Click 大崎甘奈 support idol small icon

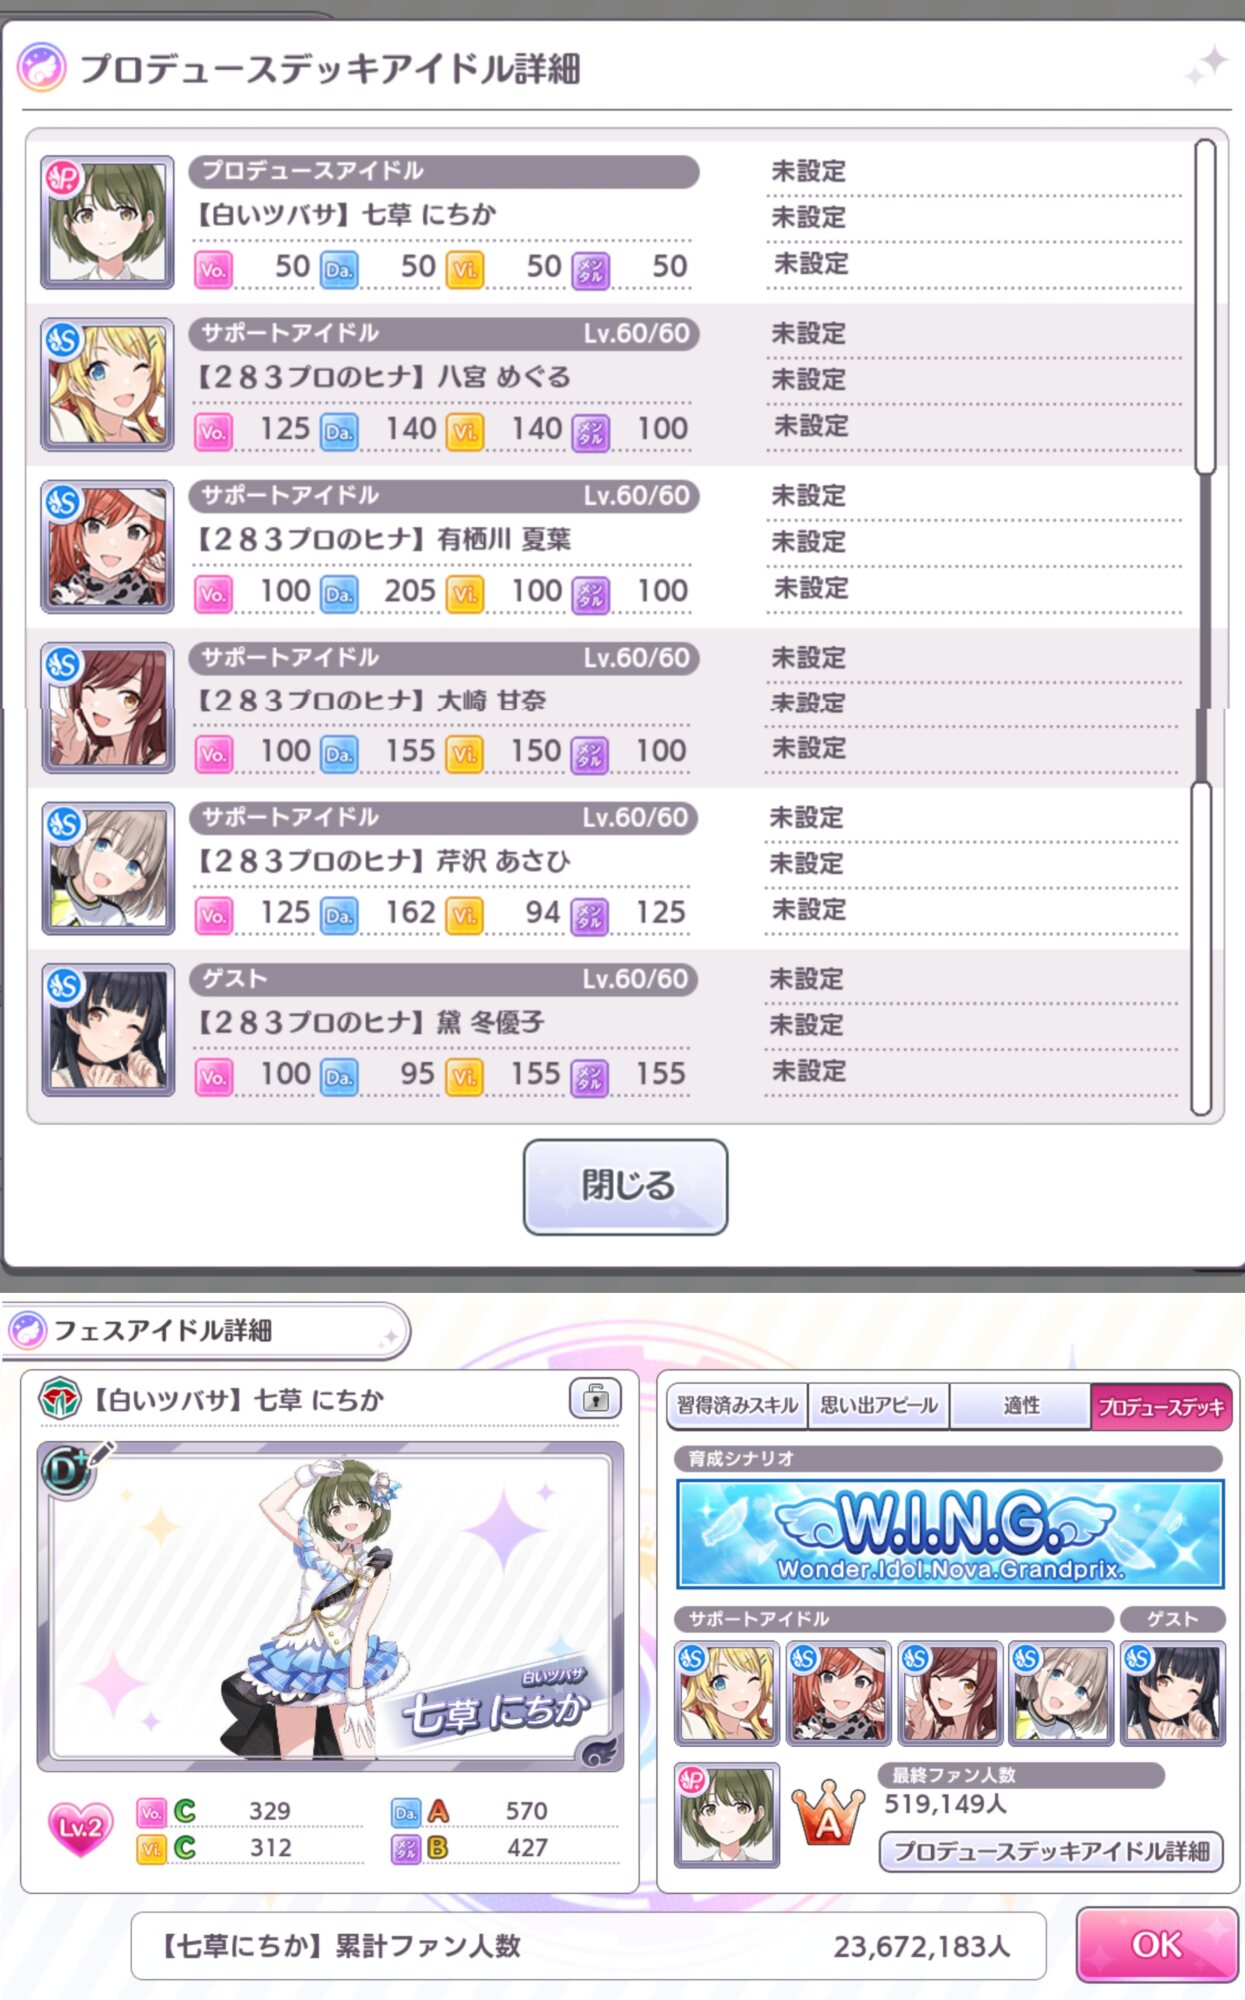pos(949,1693)
